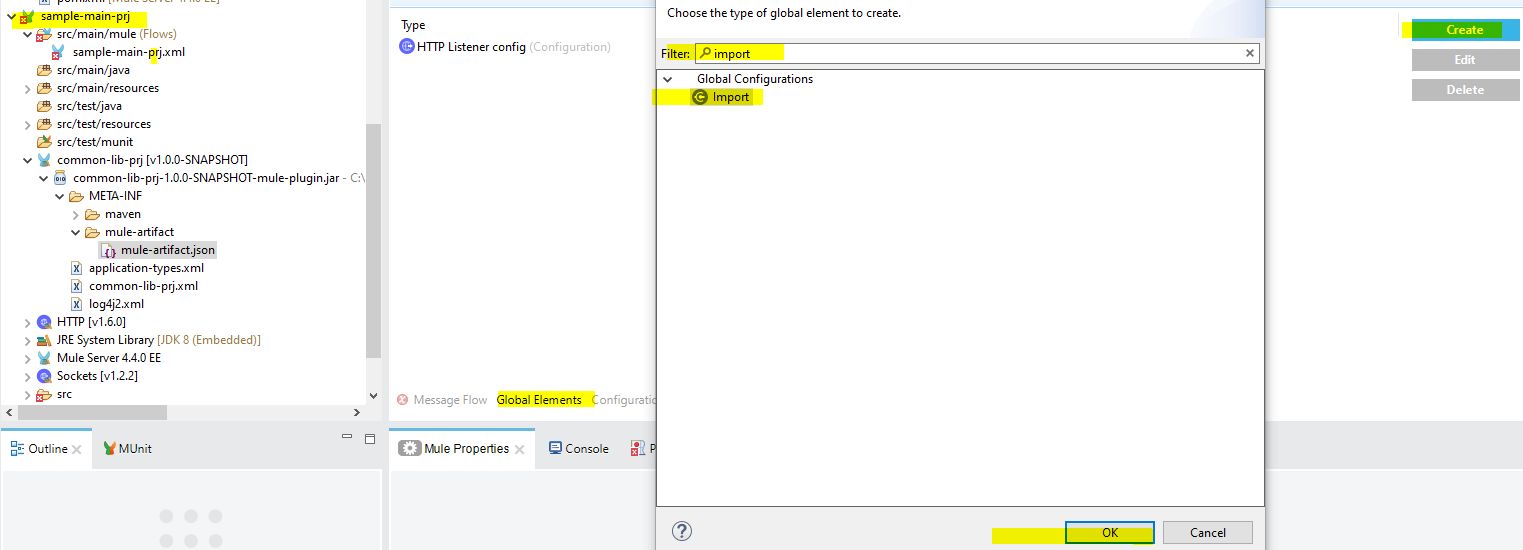The height and width of the screenshot is (550, 1523).
Task: Expand the src/main/resources folder node
Action: pos(27,88)
